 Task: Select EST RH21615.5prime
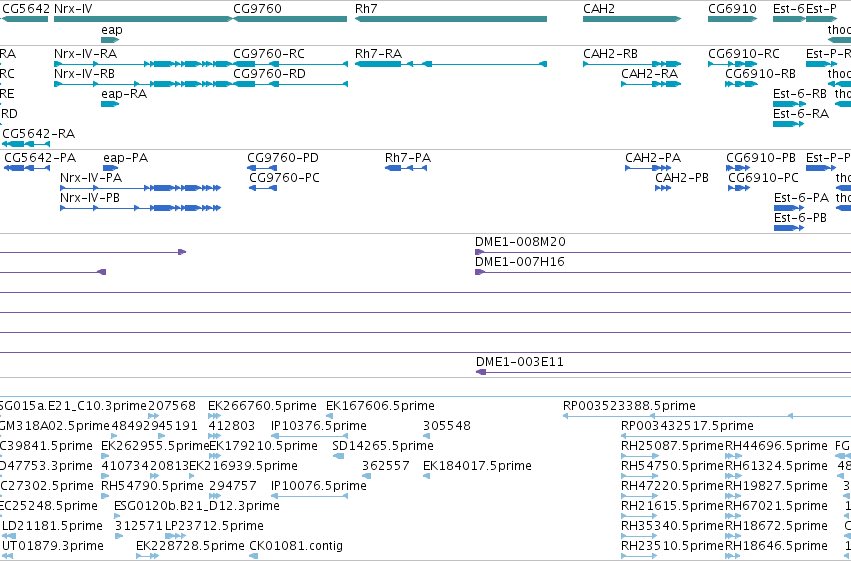(x=639, y=516)
